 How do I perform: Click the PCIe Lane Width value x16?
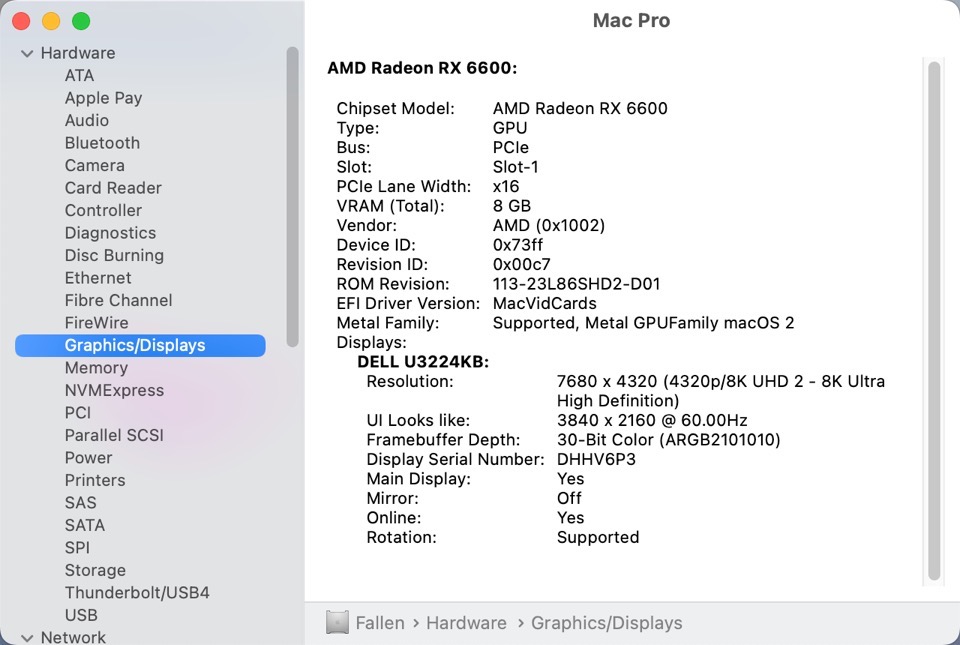506,186
